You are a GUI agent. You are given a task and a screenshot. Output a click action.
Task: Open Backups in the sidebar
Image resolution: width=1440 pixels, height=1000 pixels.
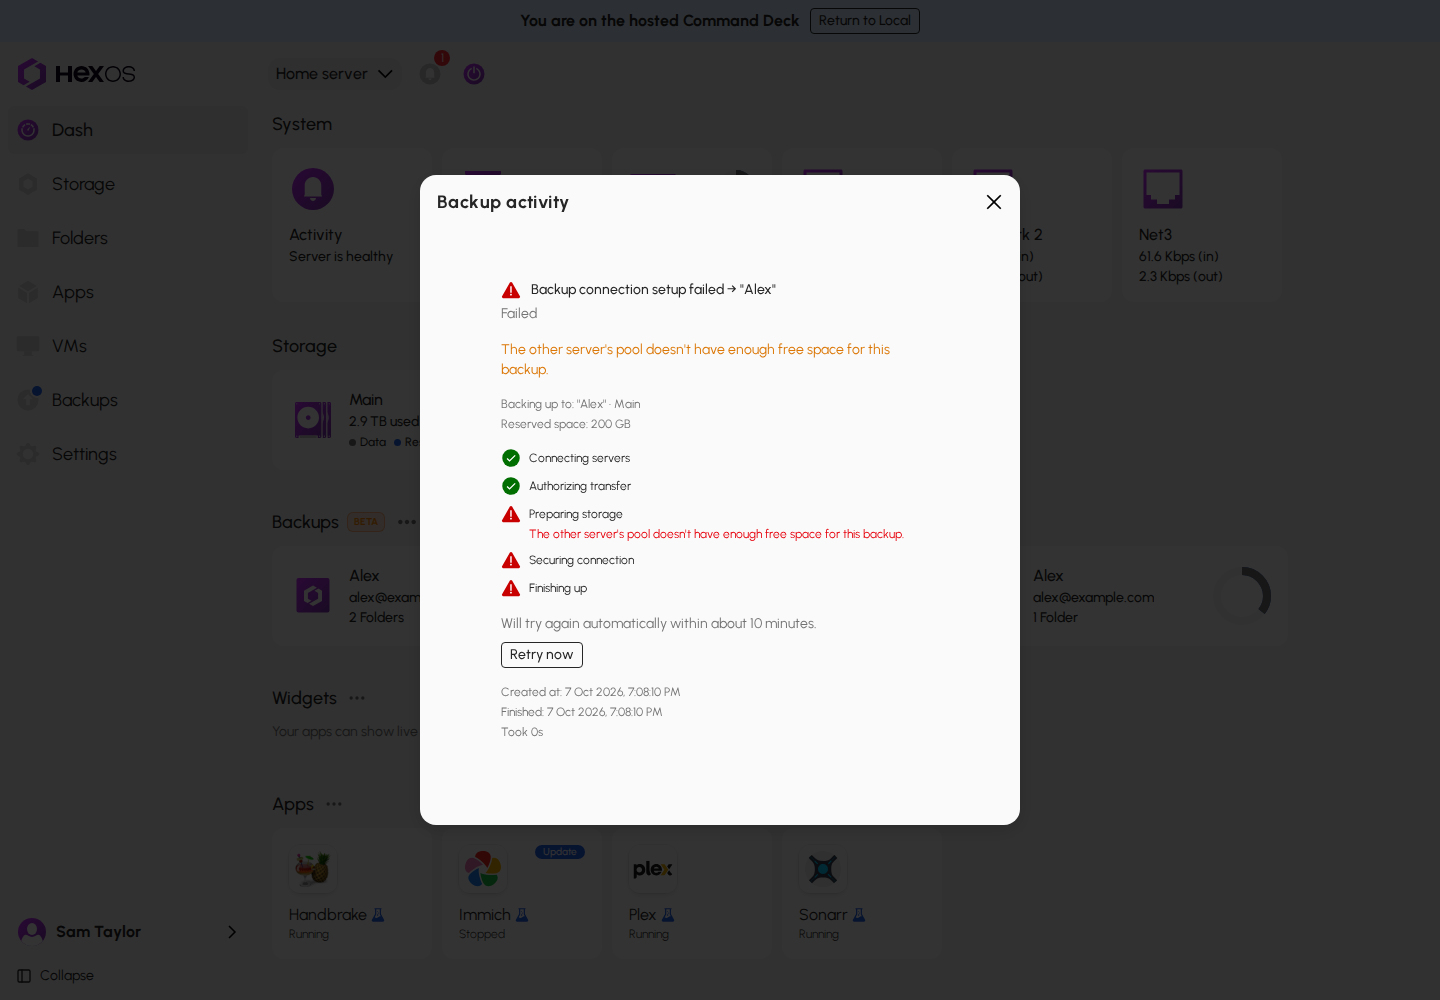click(128, 400)
